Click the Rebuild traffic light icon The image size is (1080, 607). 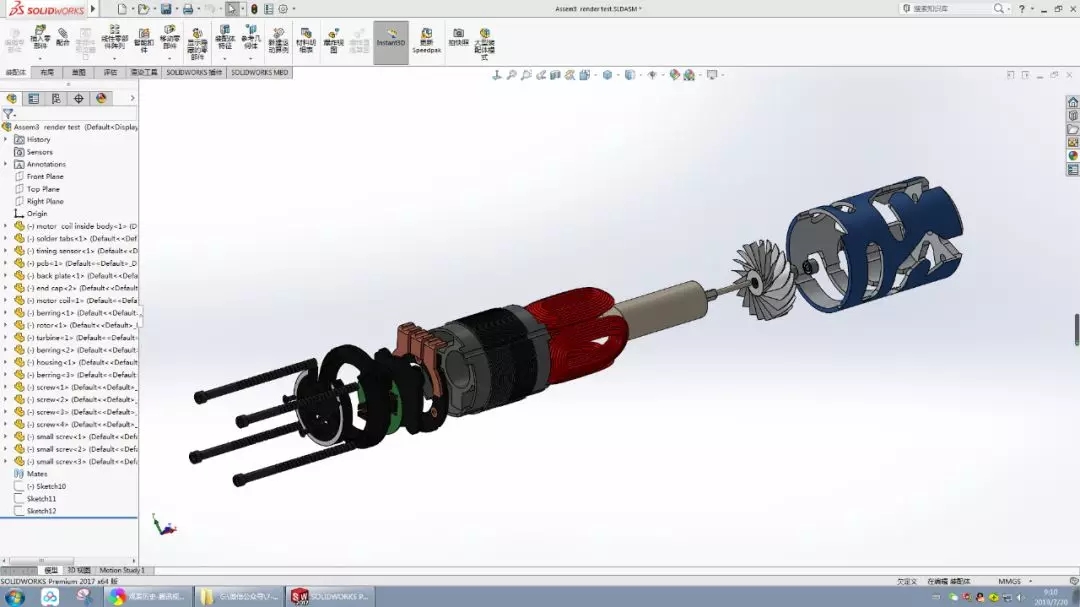[x=254, y=9]
